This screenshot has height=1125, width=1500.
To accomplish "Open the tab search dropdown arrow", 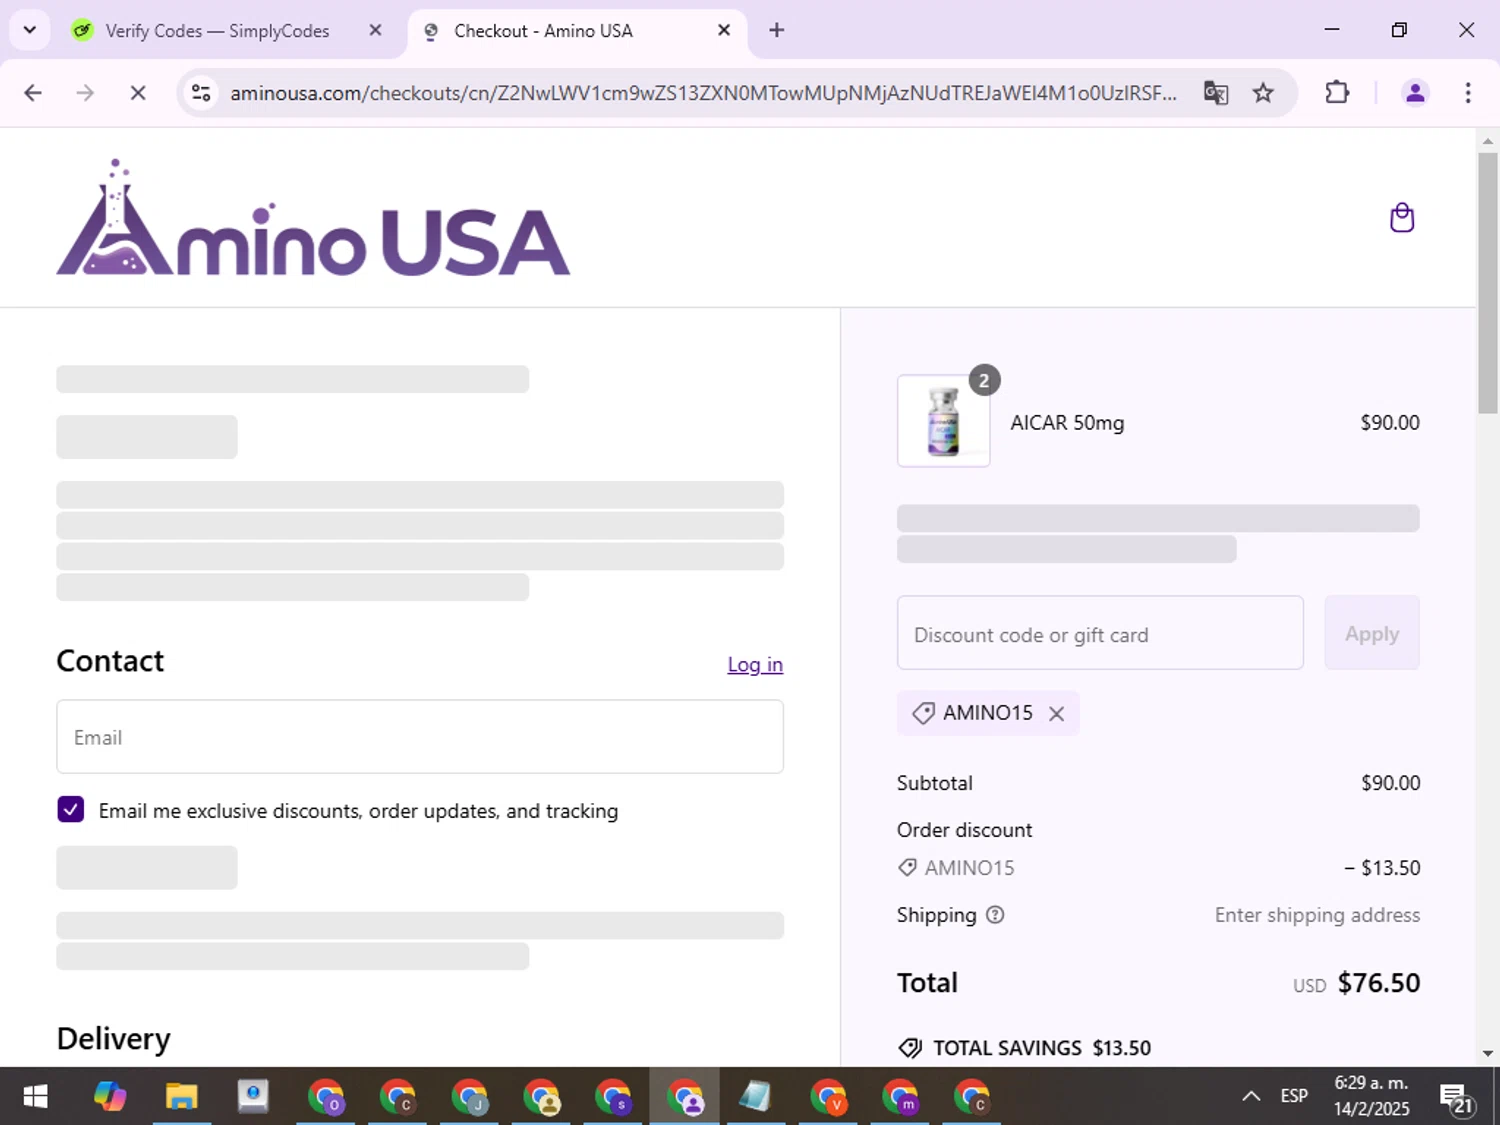I will [x=30, y=30].
